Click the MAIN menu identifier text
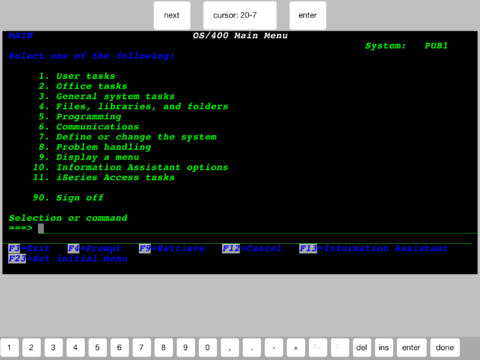This screenshot has width=480, height=360. pyautogui.click(x=21, y=36)
